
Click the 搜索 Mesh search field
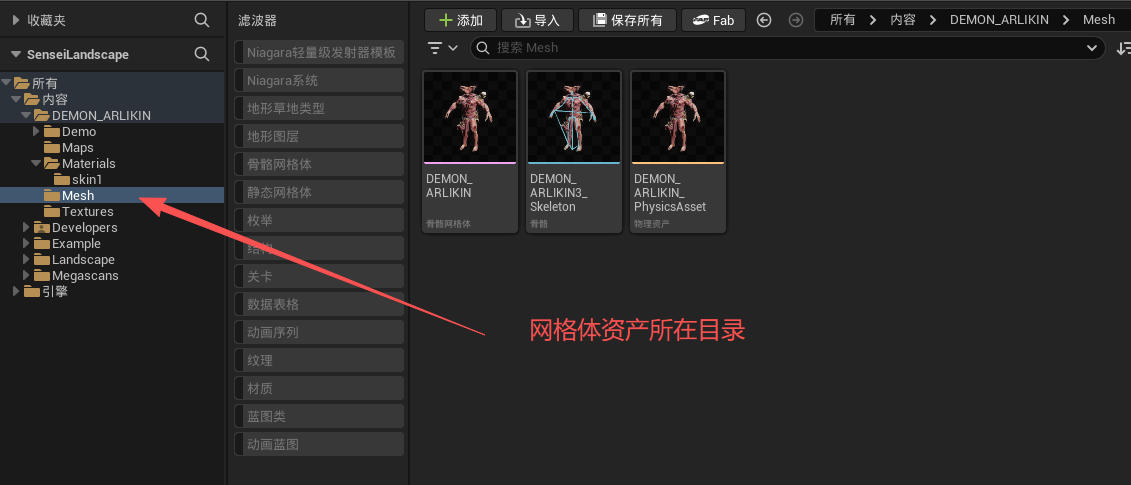tap(788, 48)
